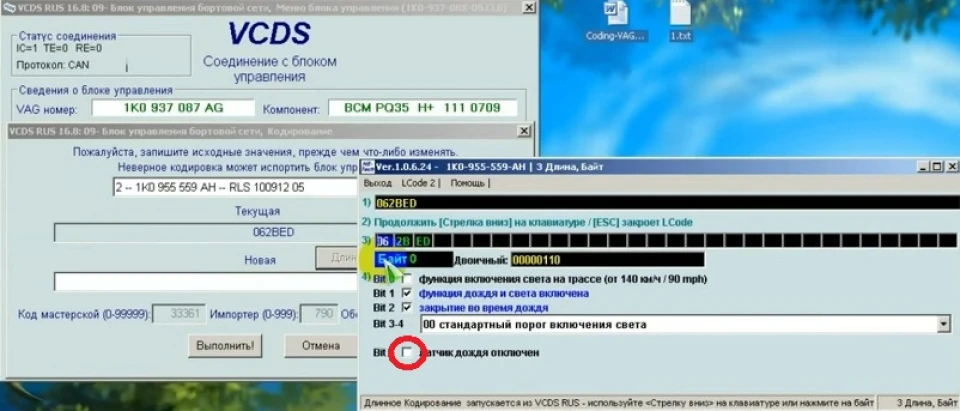
Task: Expand the Bit 3-4 light threshold dropdown
Action: pos(943,325)
